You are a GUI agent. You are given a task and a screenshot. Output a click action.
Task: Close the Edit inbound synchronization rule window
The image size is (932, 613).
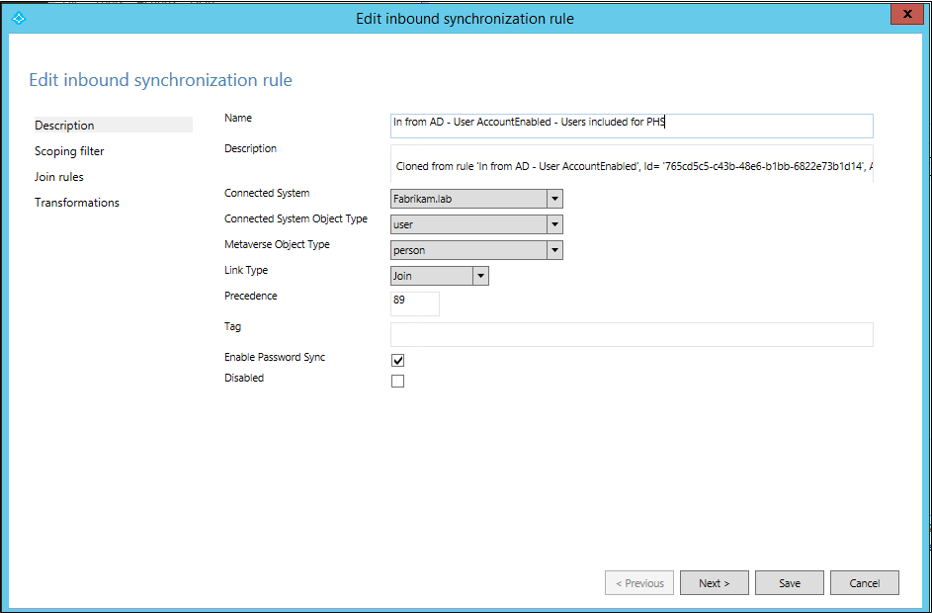click(x=905, y=16)
